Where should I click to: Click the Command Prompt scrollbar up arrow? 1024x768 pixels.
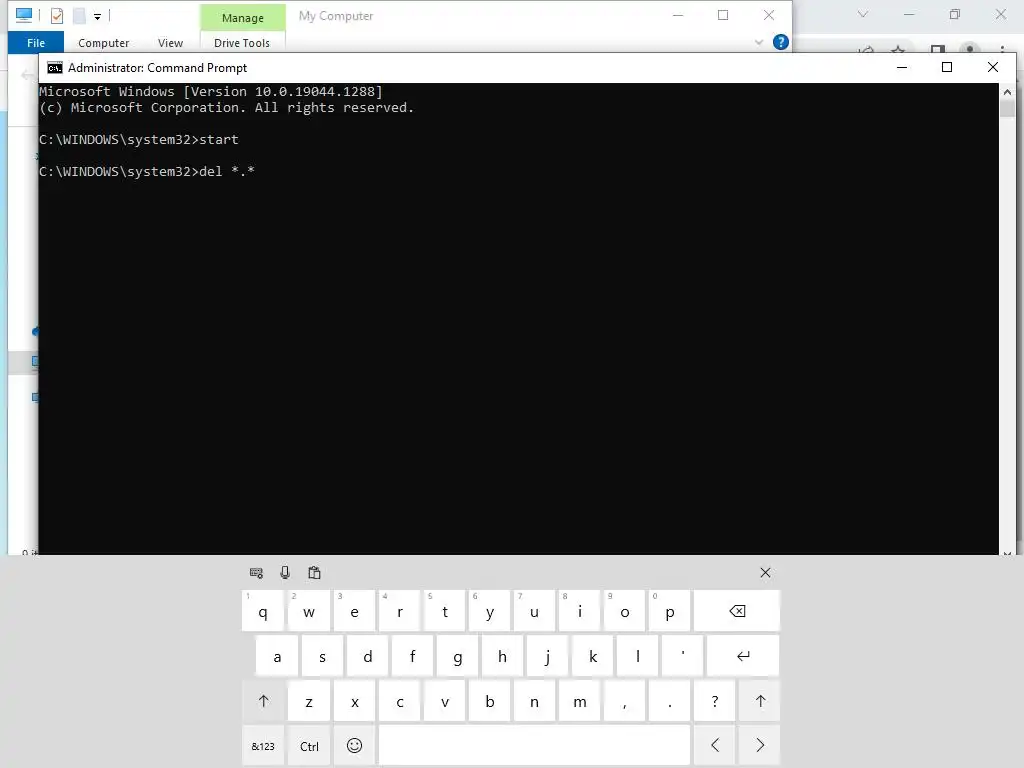pos(1007,92)
